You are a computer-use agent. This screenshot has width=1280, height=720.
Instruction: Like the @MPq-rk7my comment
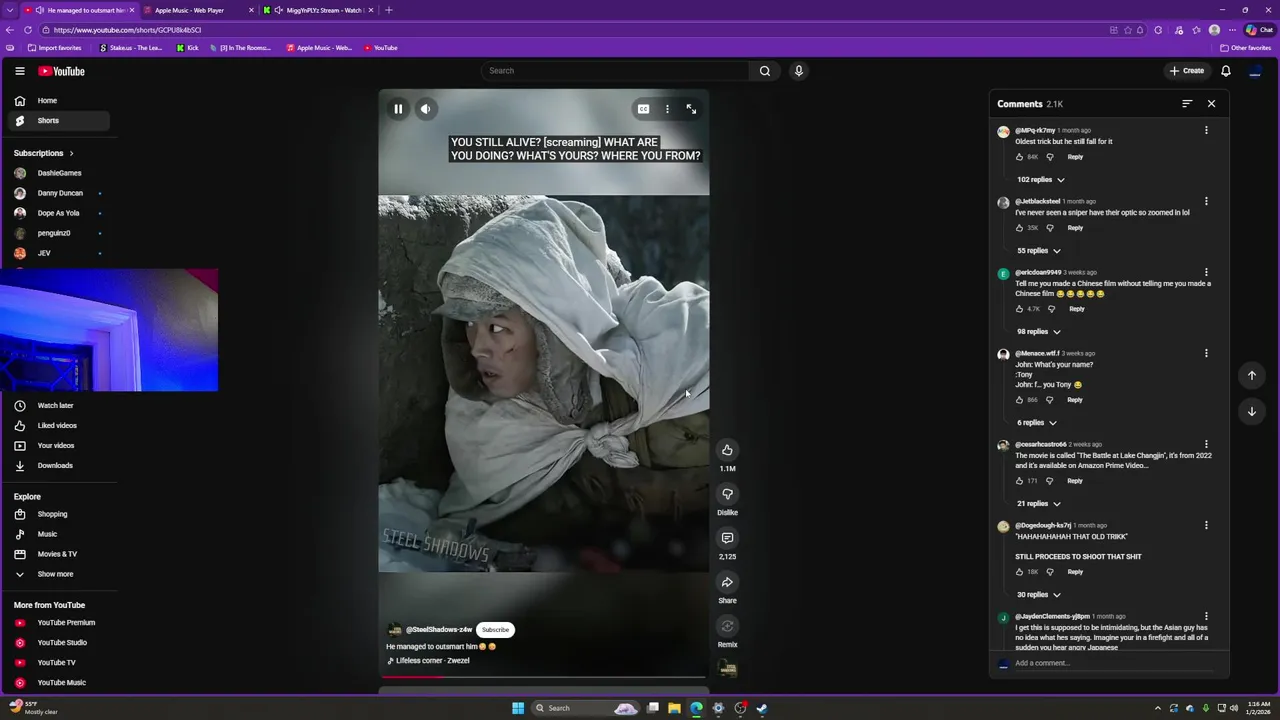[1020, 157]
